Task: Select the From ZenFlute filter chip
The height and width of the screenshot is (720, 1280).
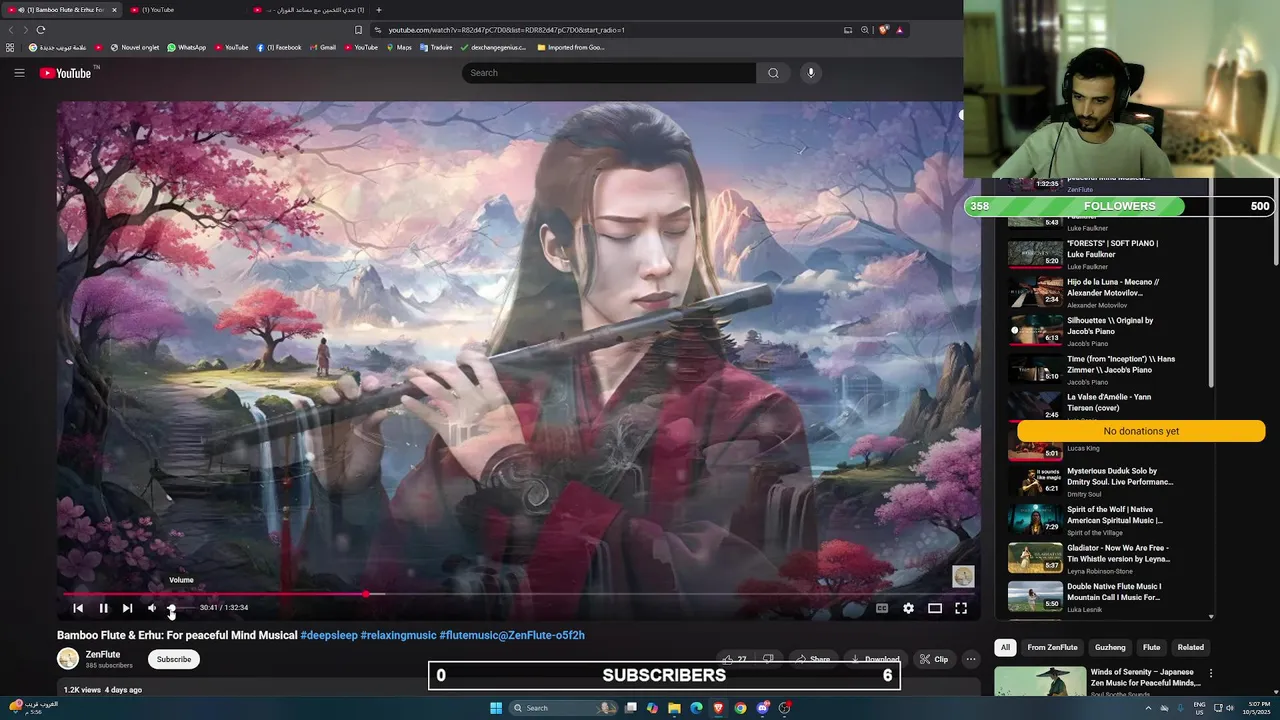Action: (1052, 647)
